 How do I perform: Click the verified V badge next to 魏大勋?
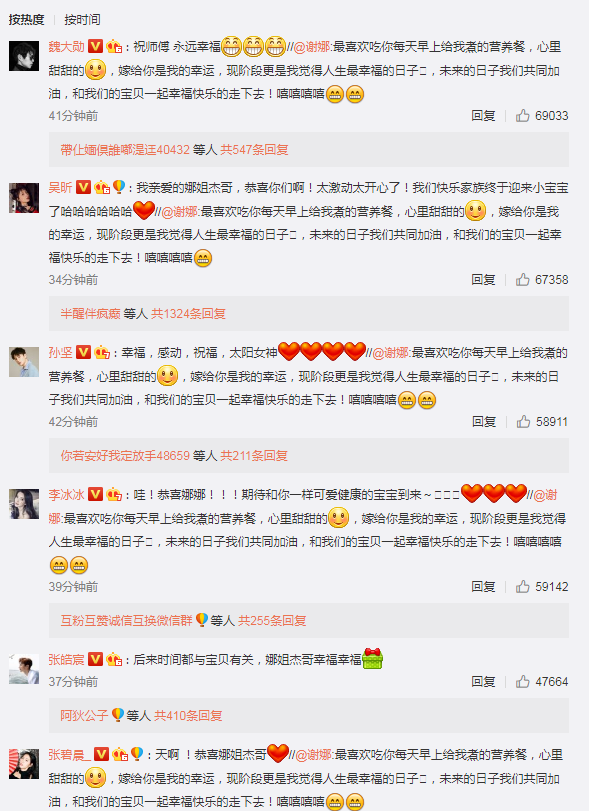[95, 47]
